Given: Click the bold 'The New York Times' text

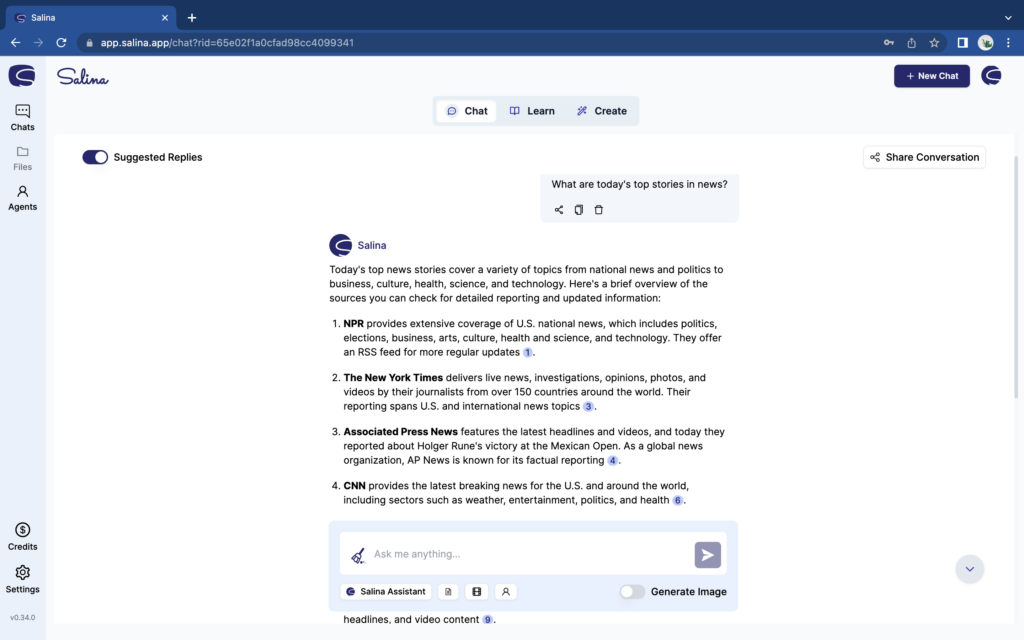Looking at the screenshot, I should click(x=393, y=378).
